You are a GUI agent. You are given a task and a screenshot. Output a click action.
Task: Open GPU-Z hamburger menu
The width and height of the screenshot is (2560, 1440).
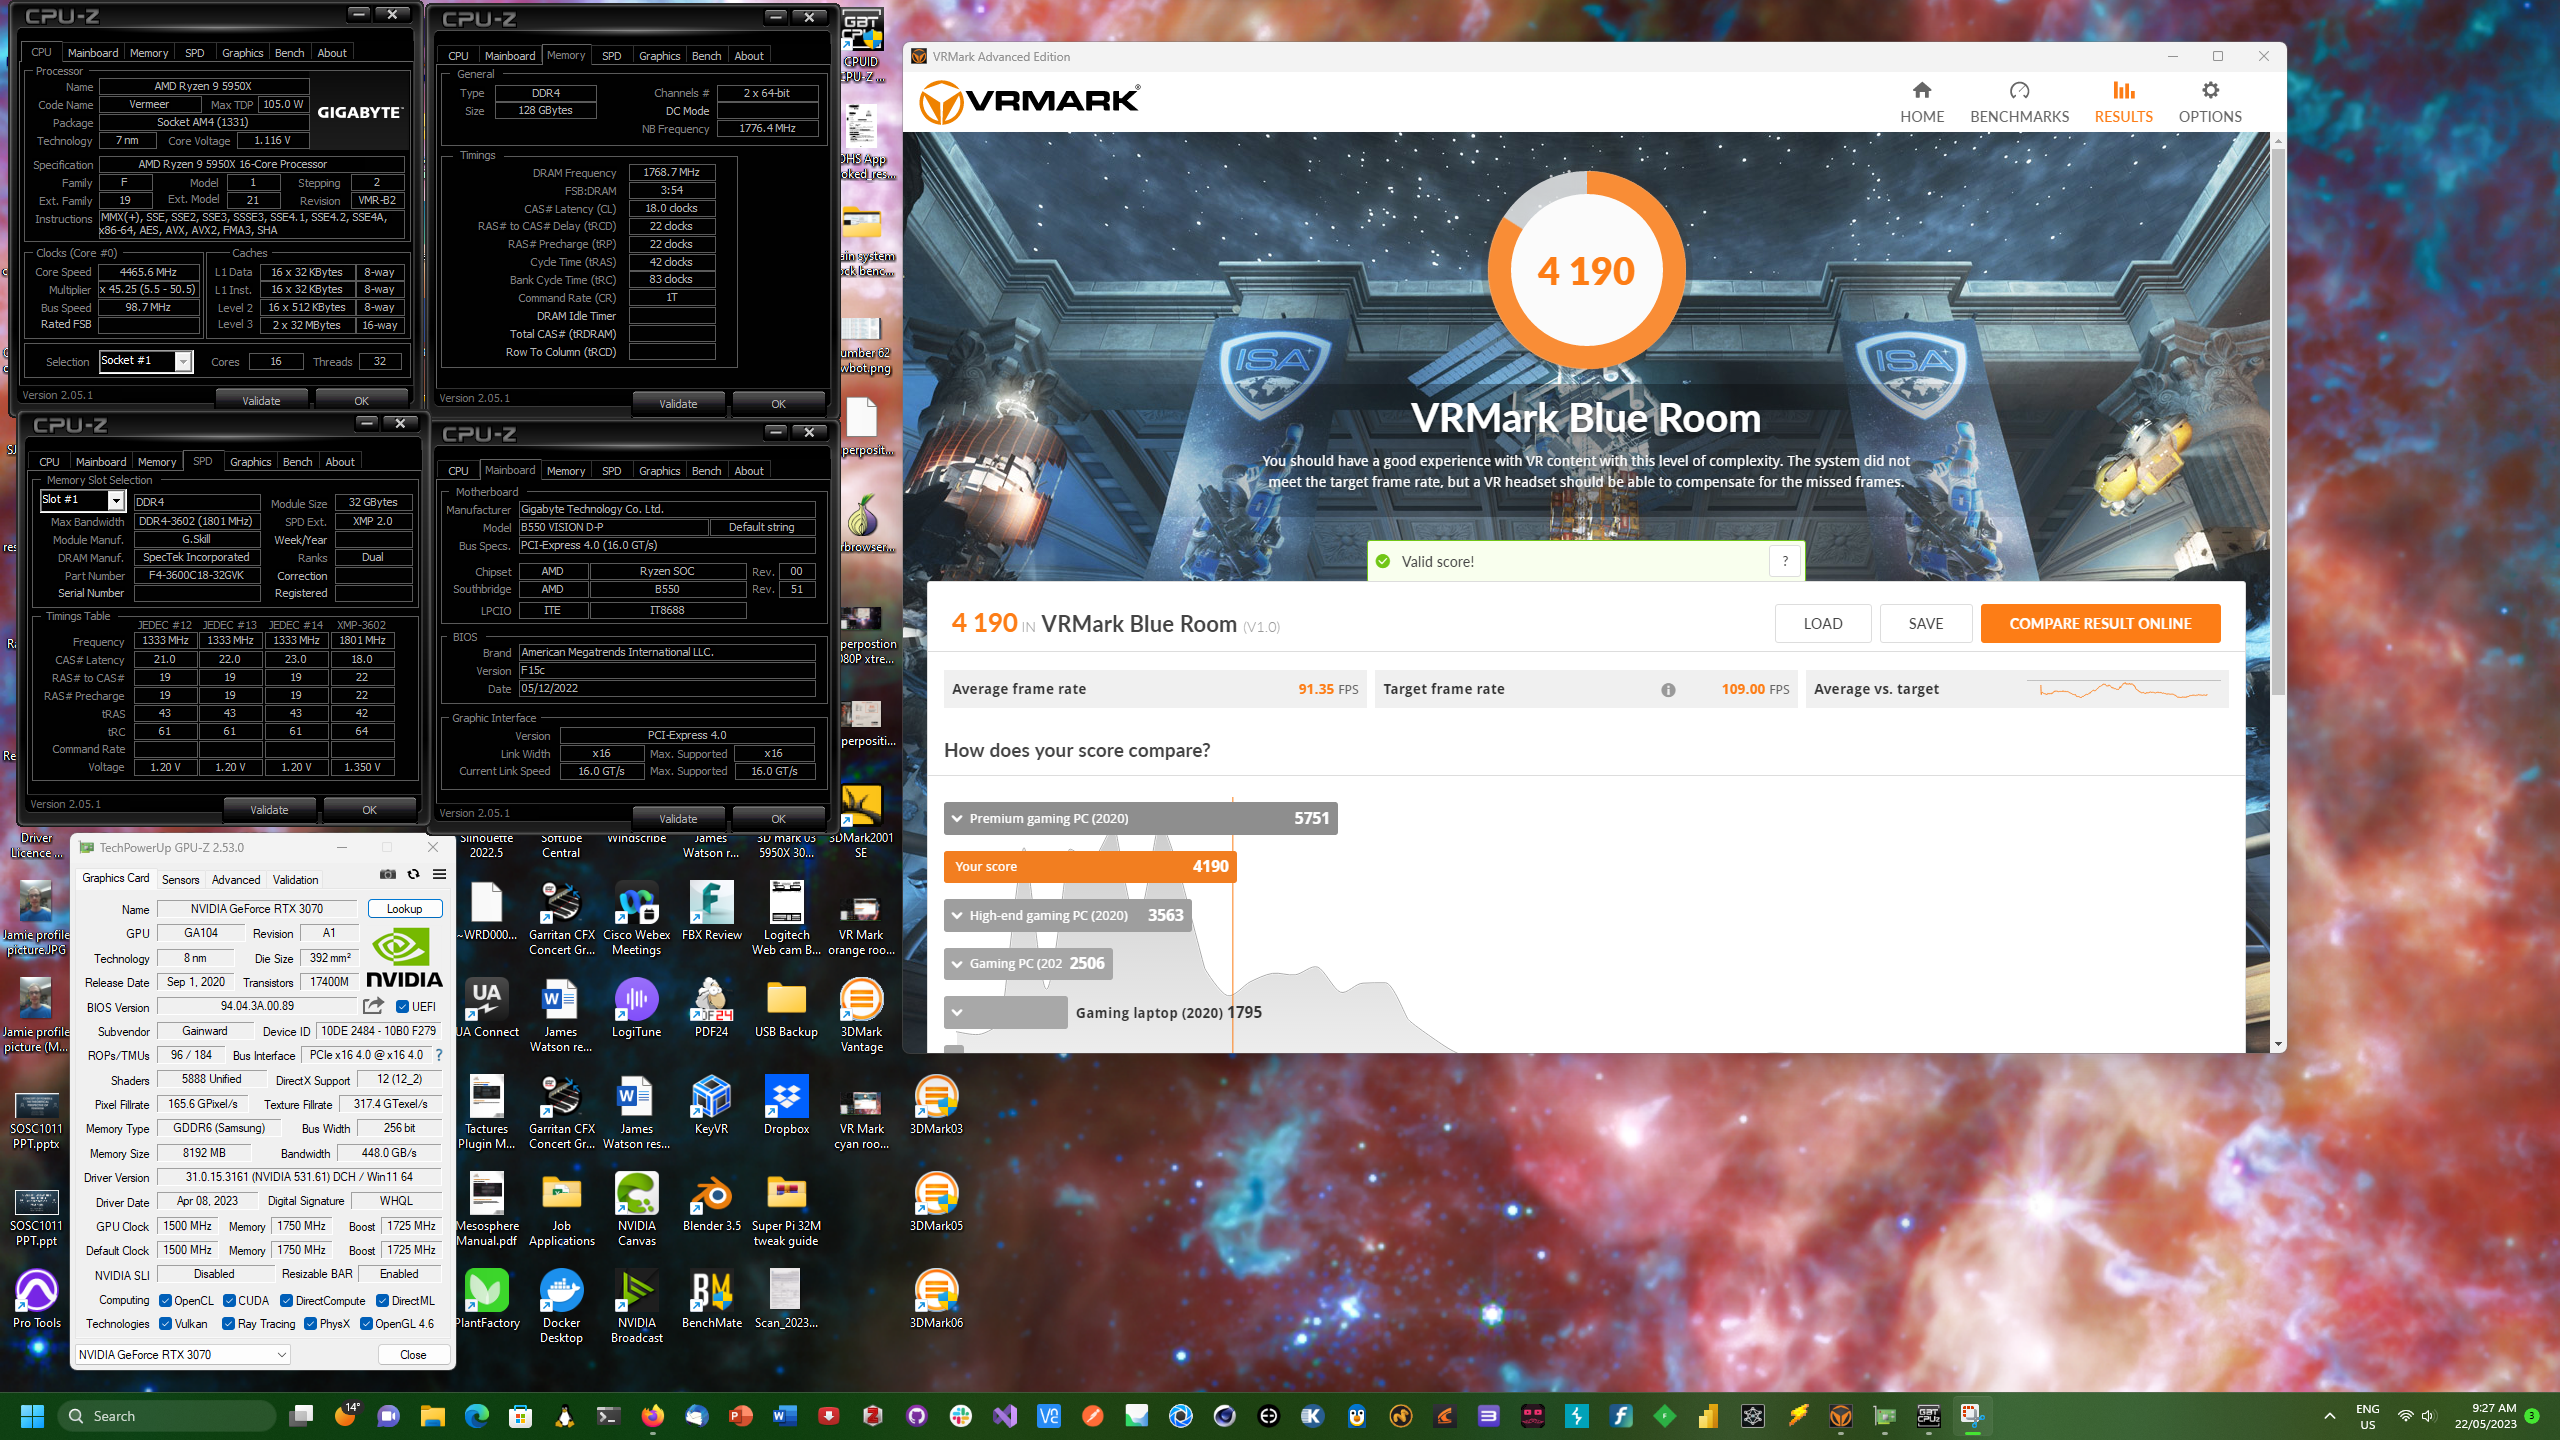[x=439, y=874]
